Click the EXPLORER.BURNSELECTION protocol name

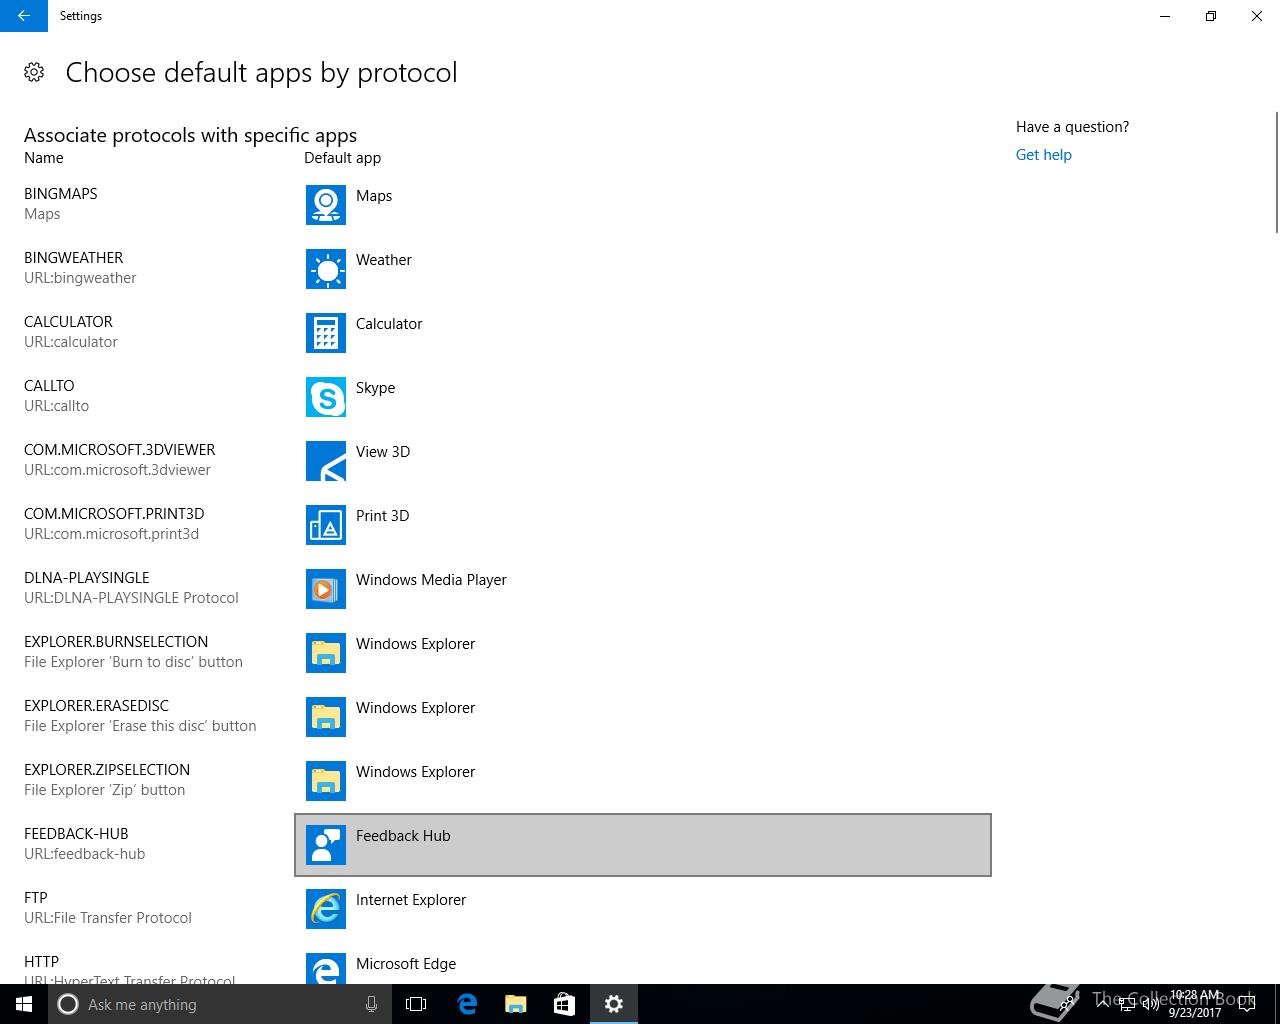[116, 642]
